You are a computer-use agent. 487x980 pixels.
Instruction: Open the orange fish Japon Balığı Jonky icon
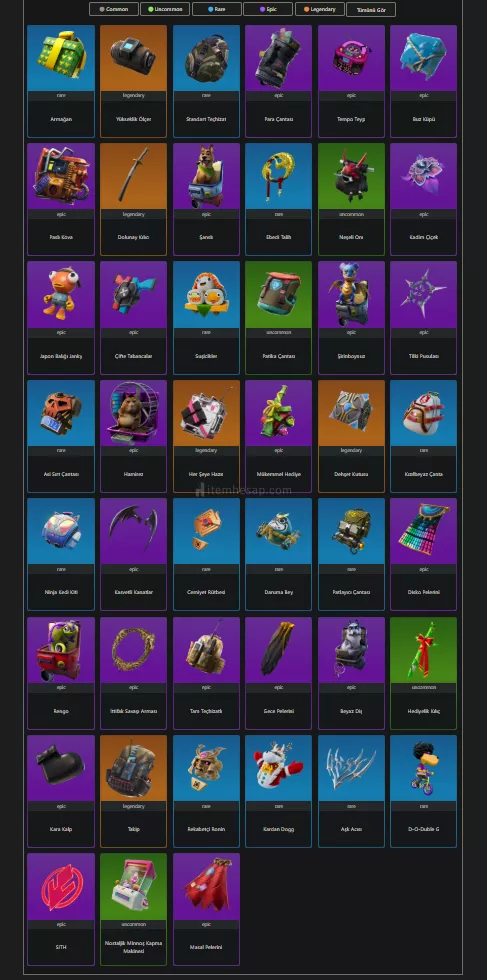[x=61, y=294]
